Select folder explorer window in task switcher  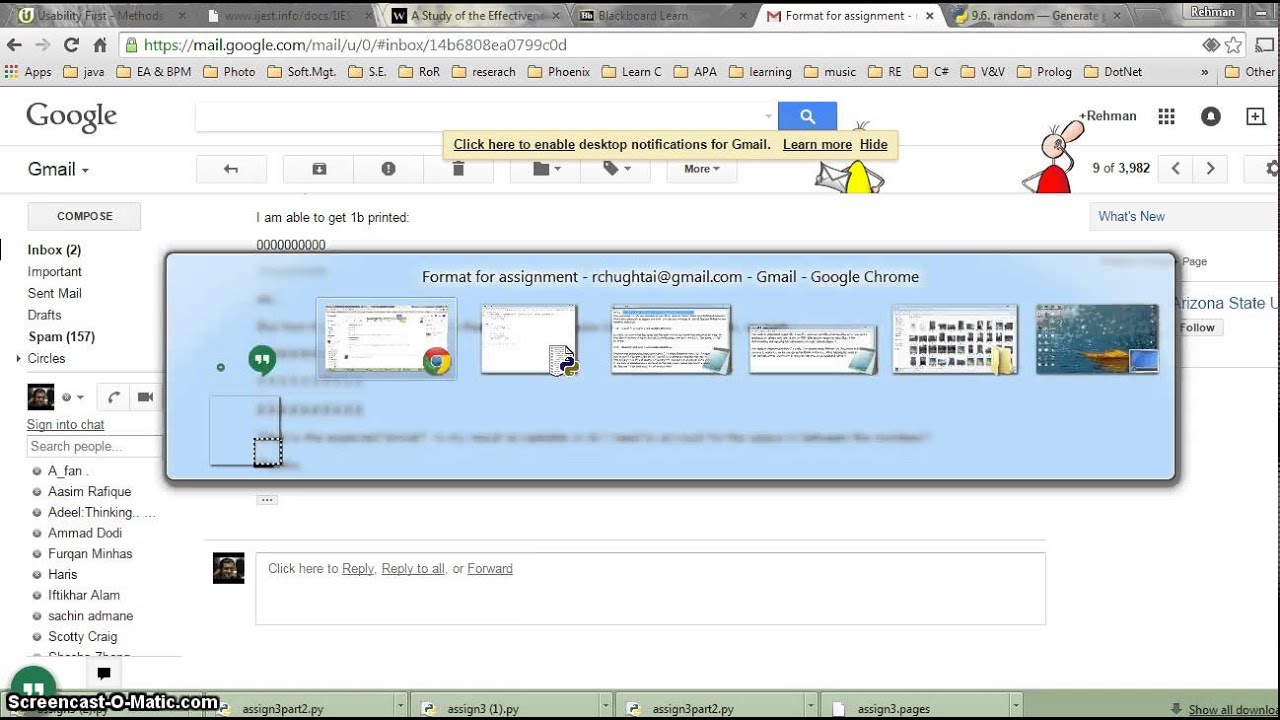[x=955, y=340]
